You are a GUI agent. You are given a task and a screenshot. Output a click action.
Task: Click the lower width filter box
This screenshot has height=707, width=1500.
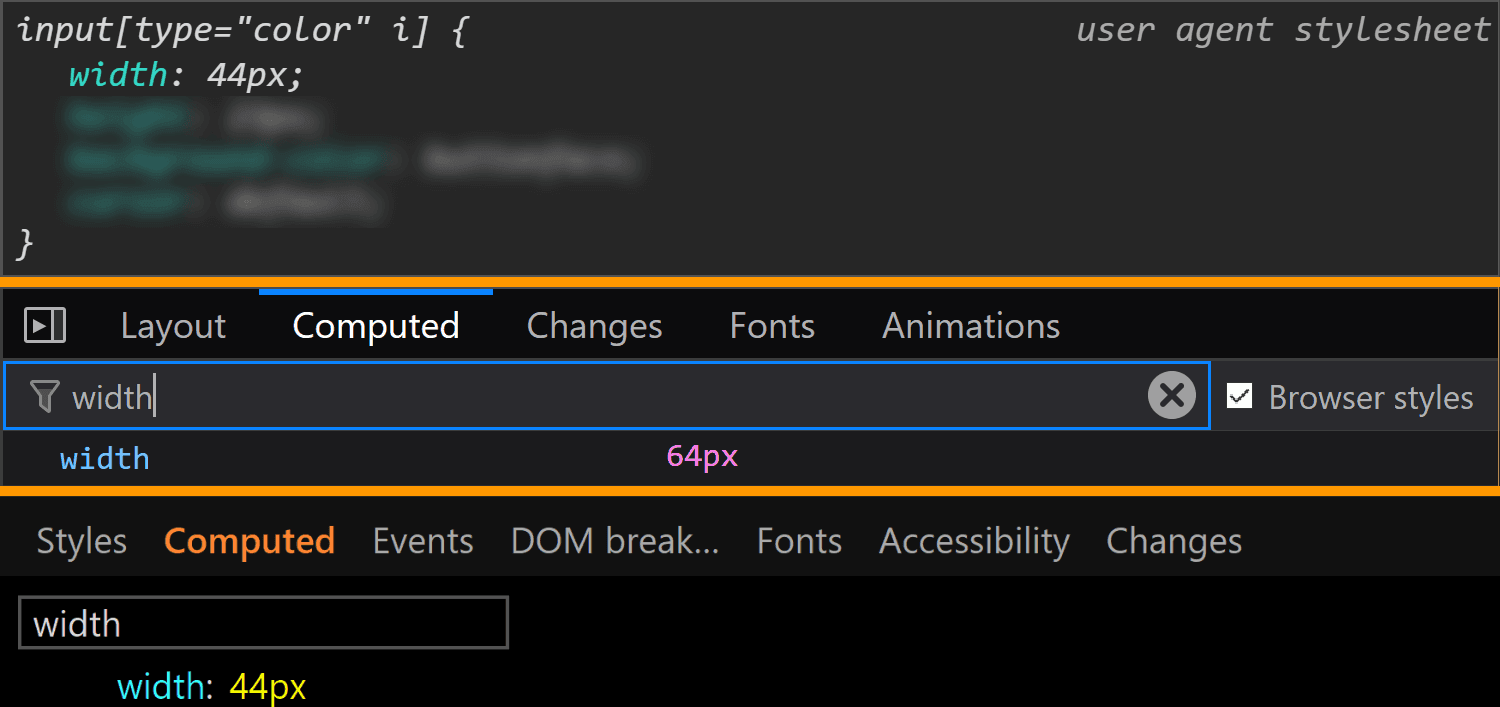pyautogui.click(x=263, y=623)
